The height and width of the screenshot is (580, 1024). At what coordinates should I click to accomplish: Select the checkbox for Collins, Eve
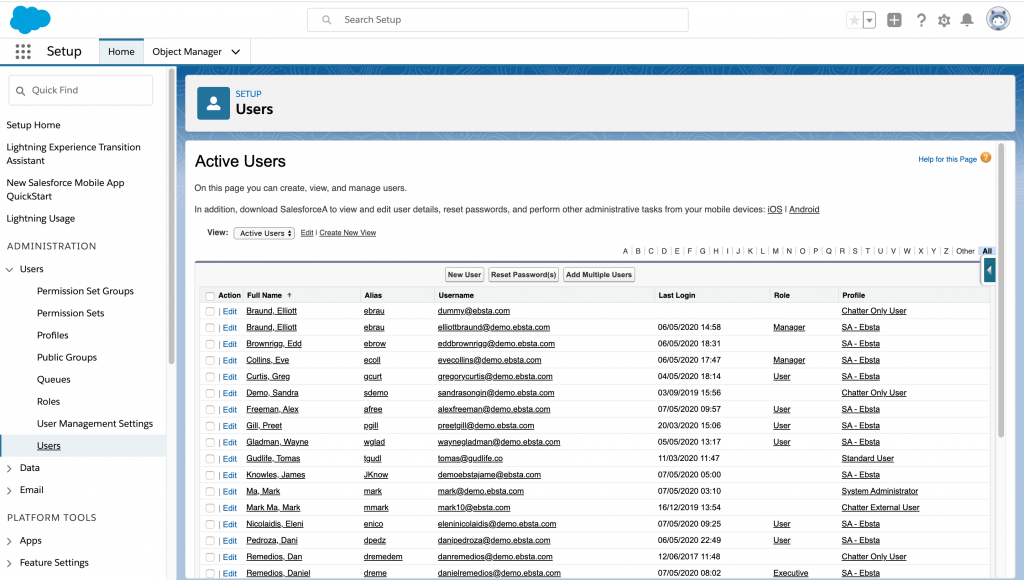coord(210,360)
